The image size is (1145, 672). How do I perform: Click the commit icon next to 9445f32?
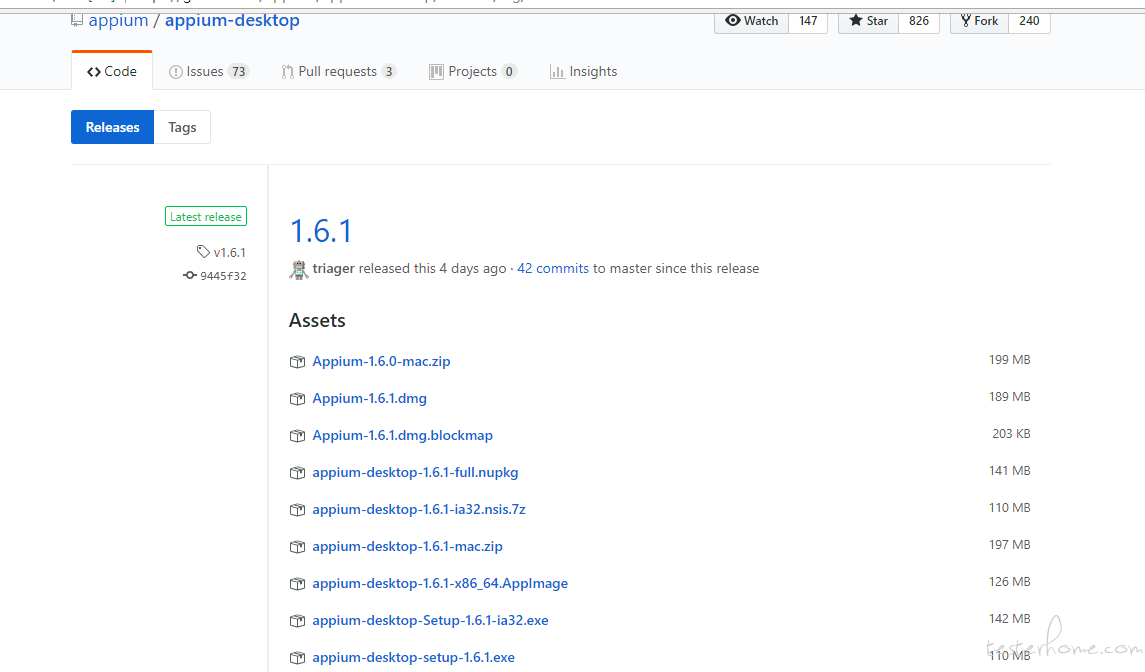(190, 275)
